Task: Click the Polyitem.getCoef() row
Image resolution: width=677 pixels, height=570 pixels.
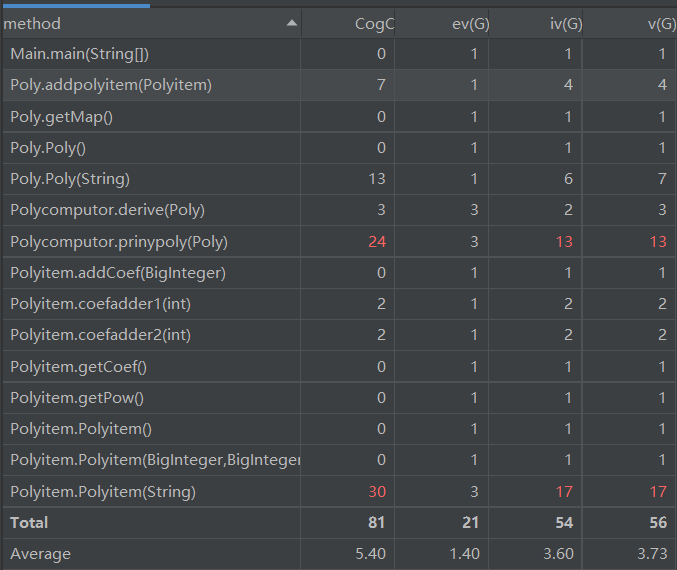Action: coord(78,367)
